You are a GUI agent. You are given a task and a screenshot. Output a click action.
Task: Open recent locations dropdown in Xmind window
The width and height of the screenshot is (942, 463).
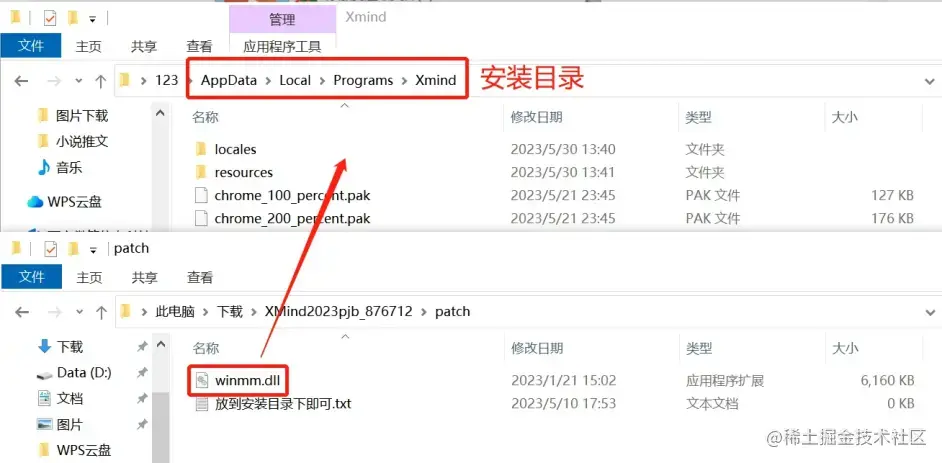pyautogui.click(x=79, y=80)
